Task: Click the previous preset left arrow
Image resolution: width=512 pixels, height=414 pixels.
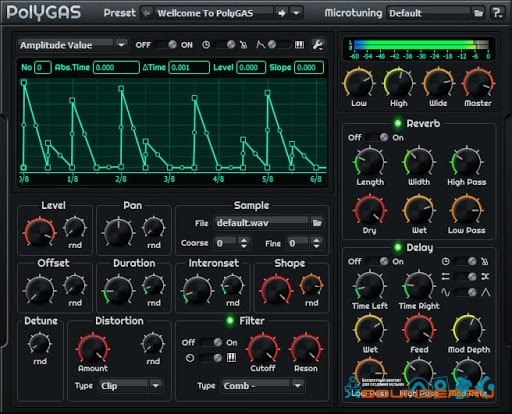Action: (x=146, y=13)
